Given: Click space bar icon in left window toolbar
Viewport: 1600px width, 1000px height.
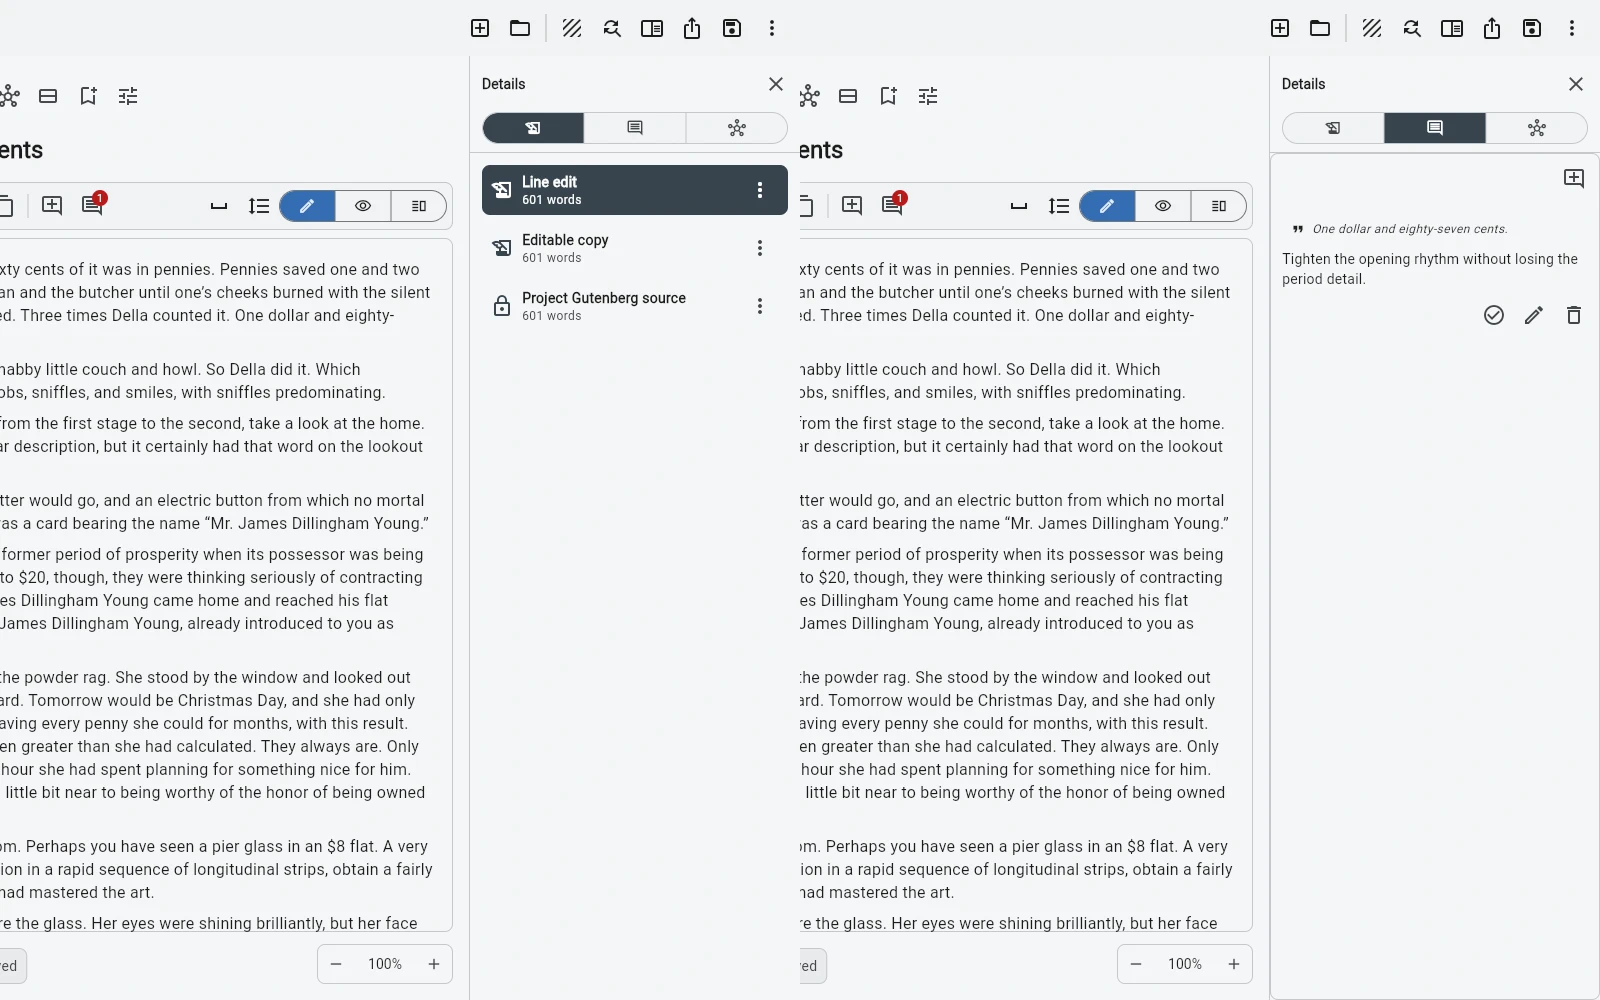Looking at the screenshot, I should pyautogui.click(x=219, y=206).
